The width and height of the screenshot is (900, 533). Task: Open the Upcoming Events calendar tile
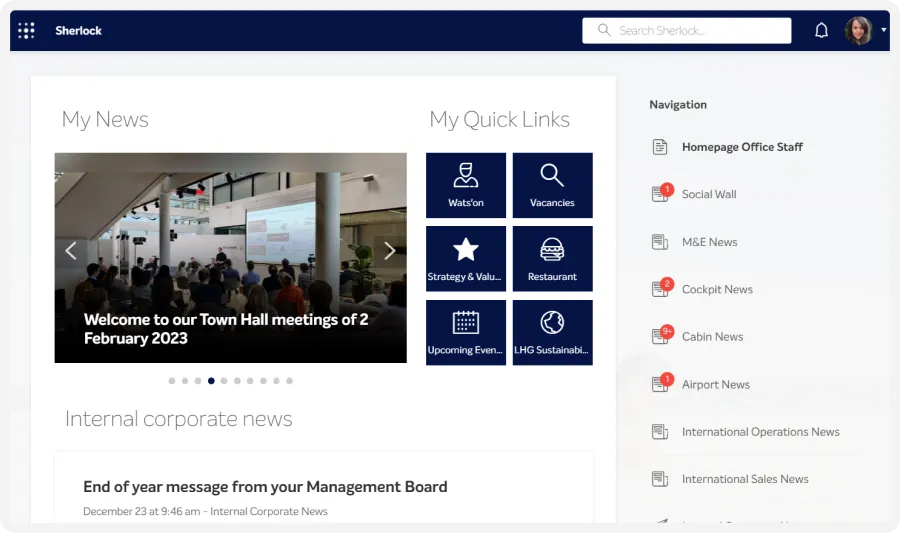pos(466,333)
